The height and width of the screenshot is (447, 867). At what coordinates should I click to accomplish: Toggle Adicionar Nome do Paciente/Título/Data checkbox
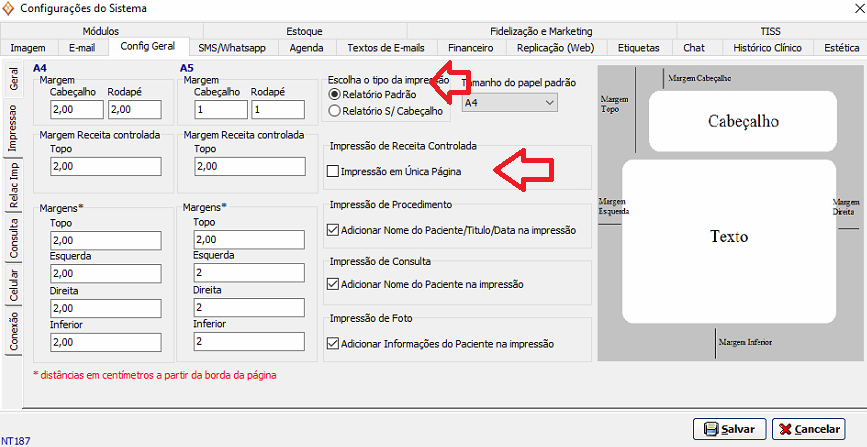click(333, 229)
